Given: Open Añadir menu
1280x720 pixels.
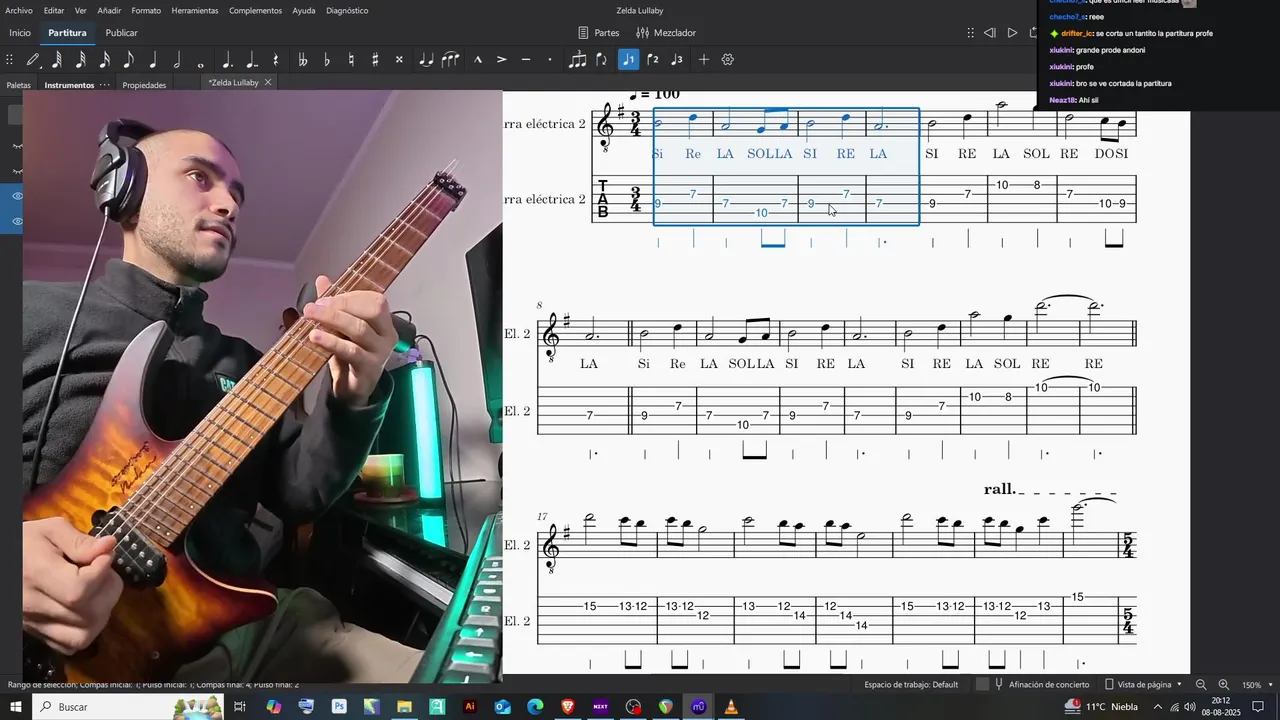Looking at the screenshot, I should pyautogui.click(x=110, y=10).
